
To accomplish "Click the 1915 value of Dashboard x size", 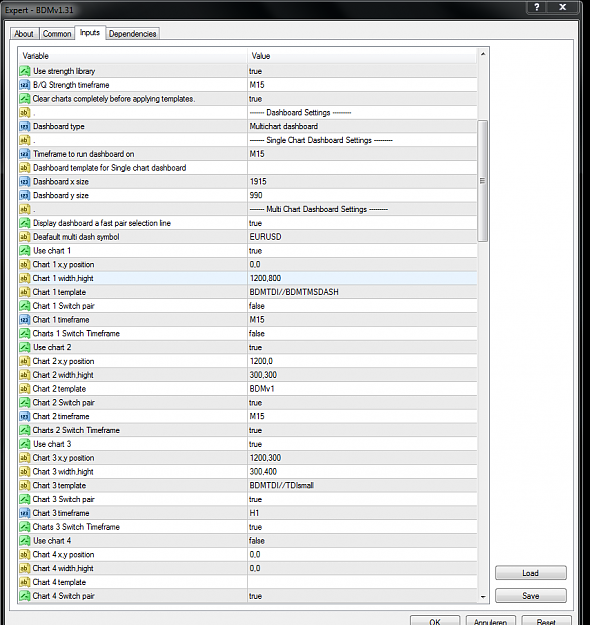I will (258, 181).
